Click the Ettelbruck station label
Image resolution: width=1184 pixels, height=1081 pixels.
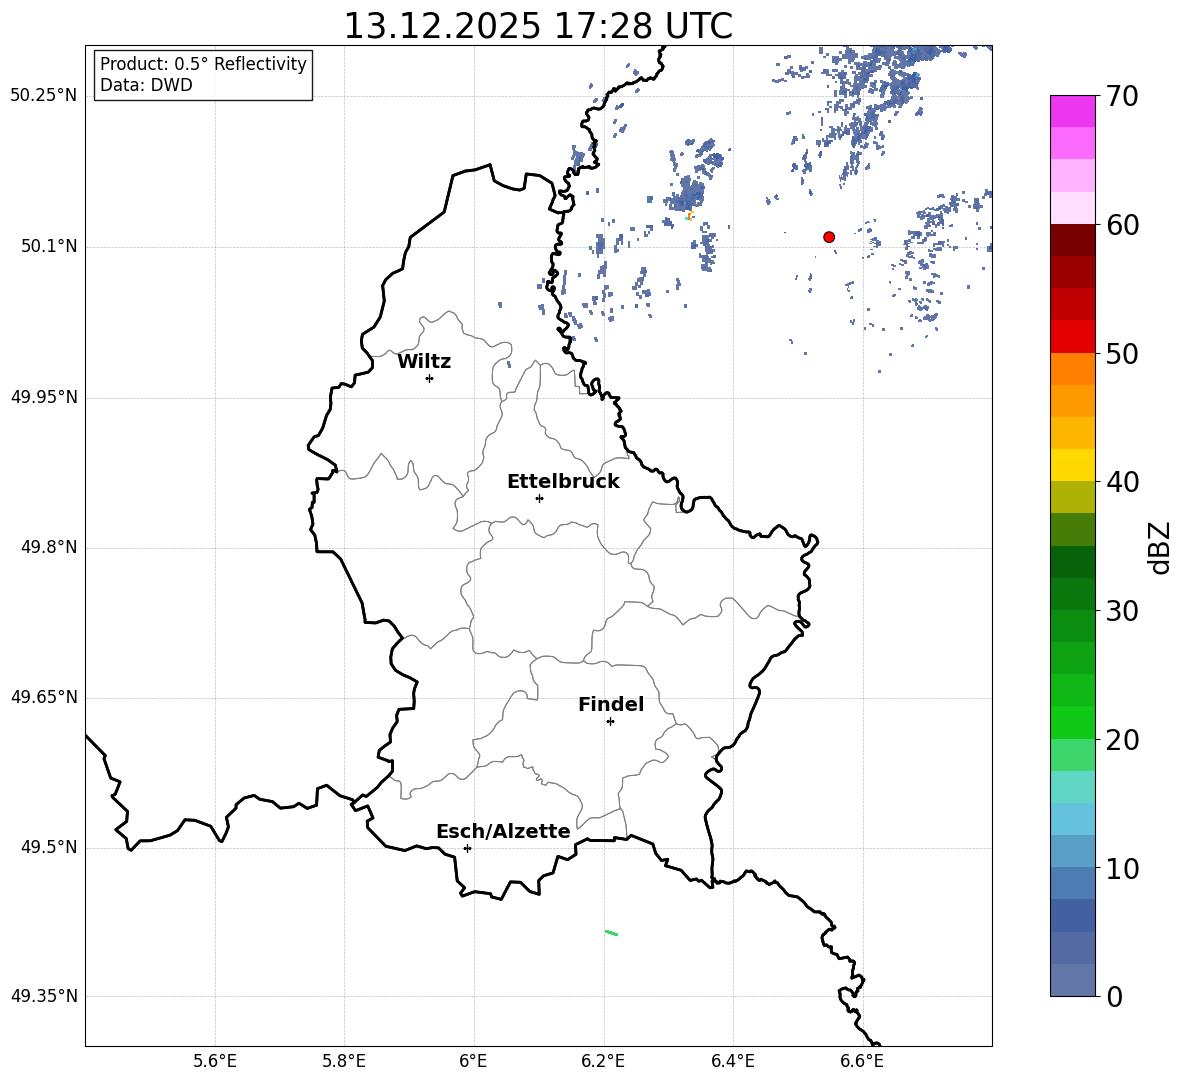pos(563,482)
